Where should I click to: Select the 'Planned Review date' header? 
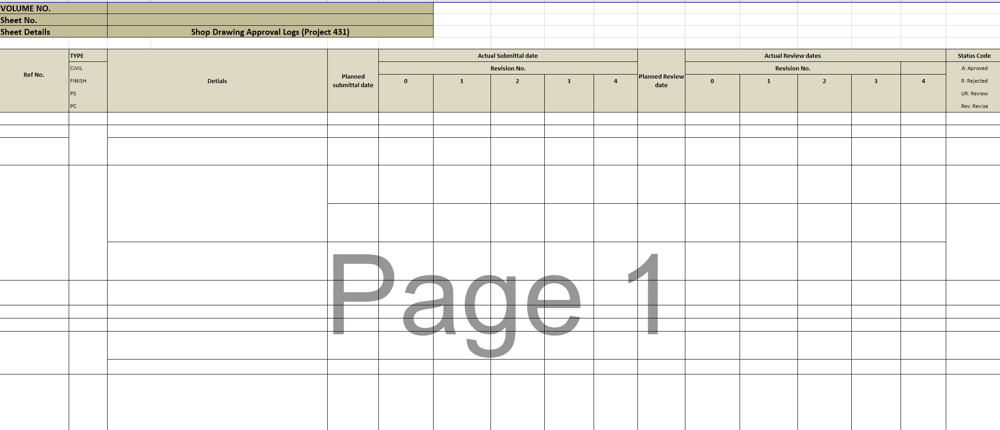661,81
